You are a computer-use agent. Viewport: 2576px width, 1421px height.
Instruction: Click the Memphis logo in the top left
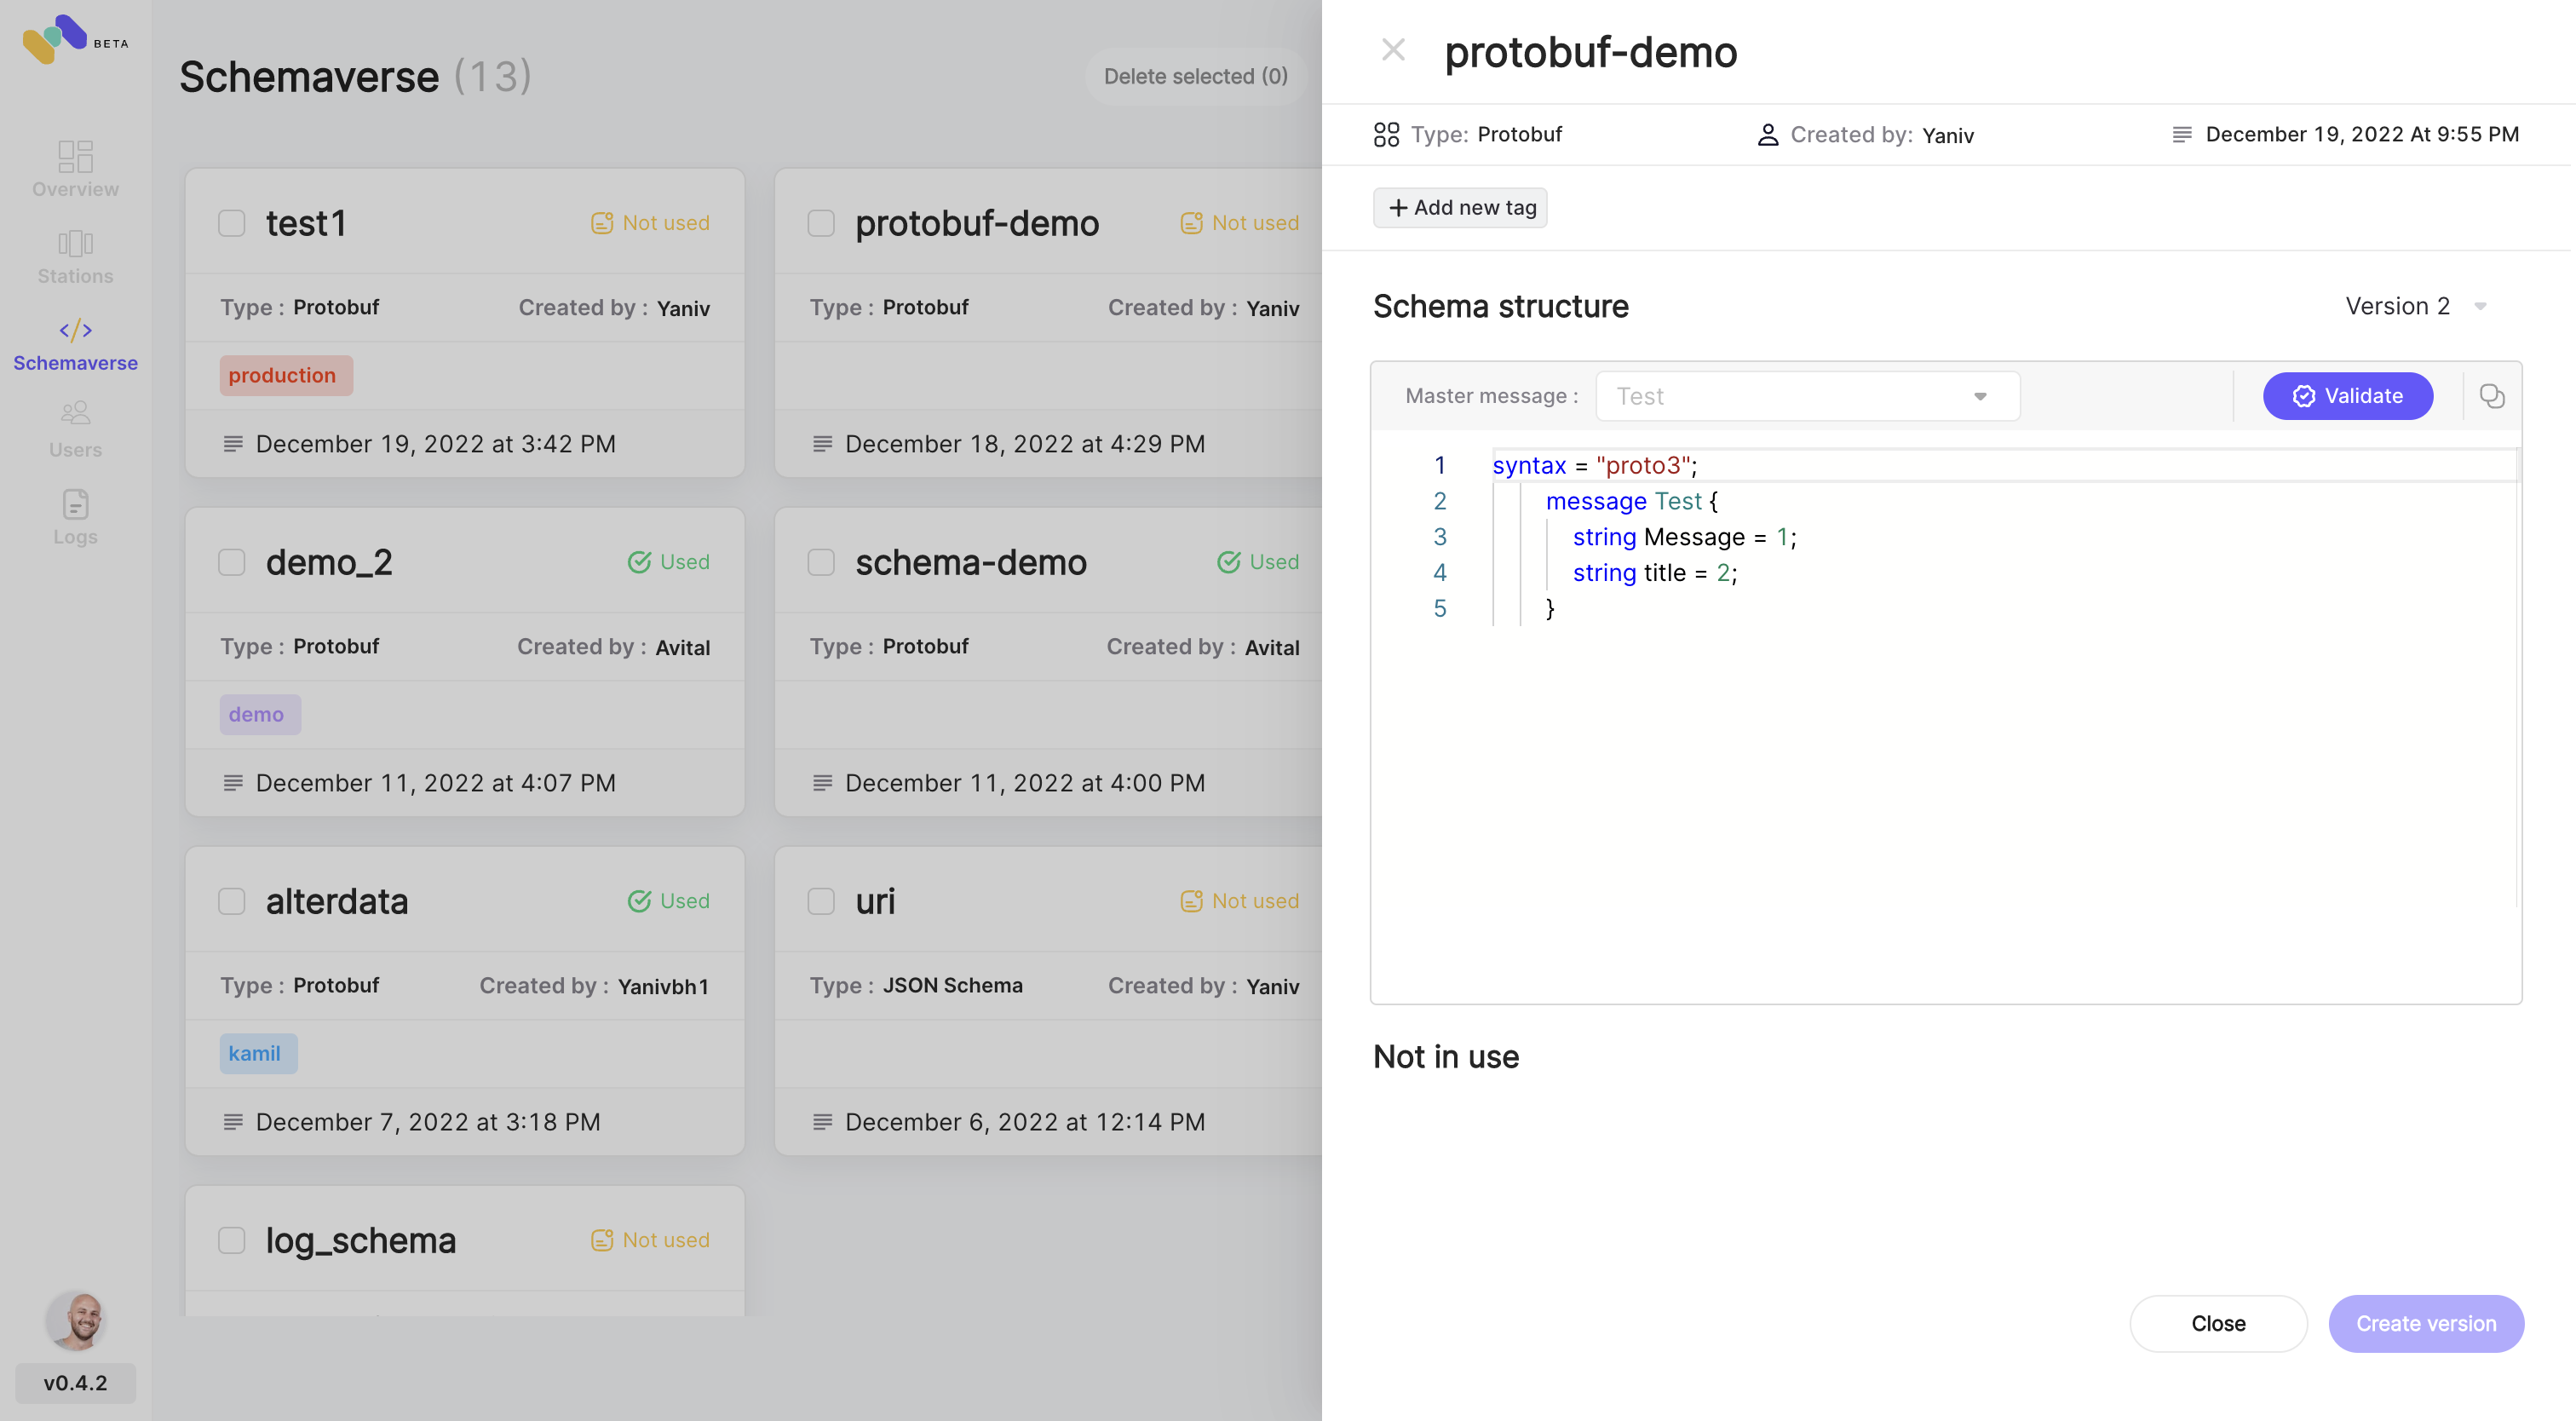pyautogui.click(x=55, y=40)
